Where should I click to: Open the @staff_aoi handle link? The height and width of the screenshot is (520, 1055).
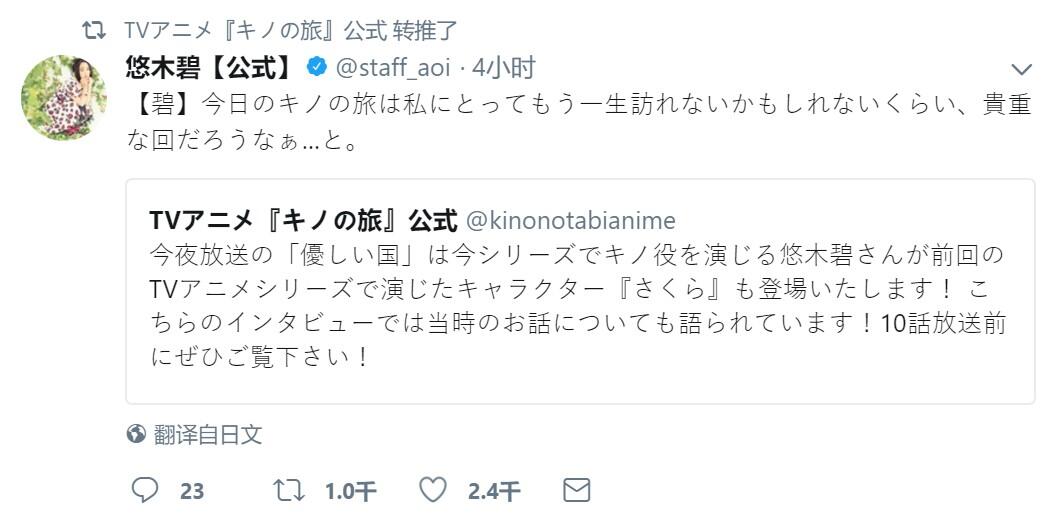coord(393,67)
